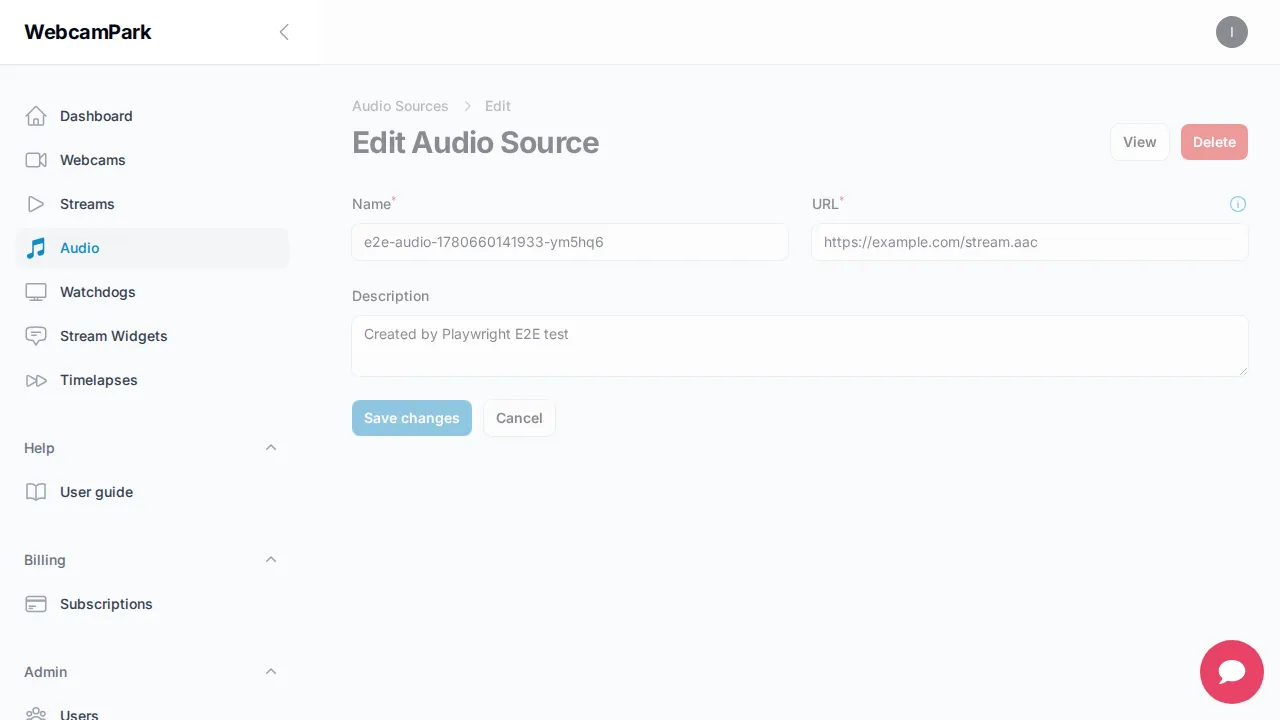
Task: Click the Save changes button
Action: [412, 418]
